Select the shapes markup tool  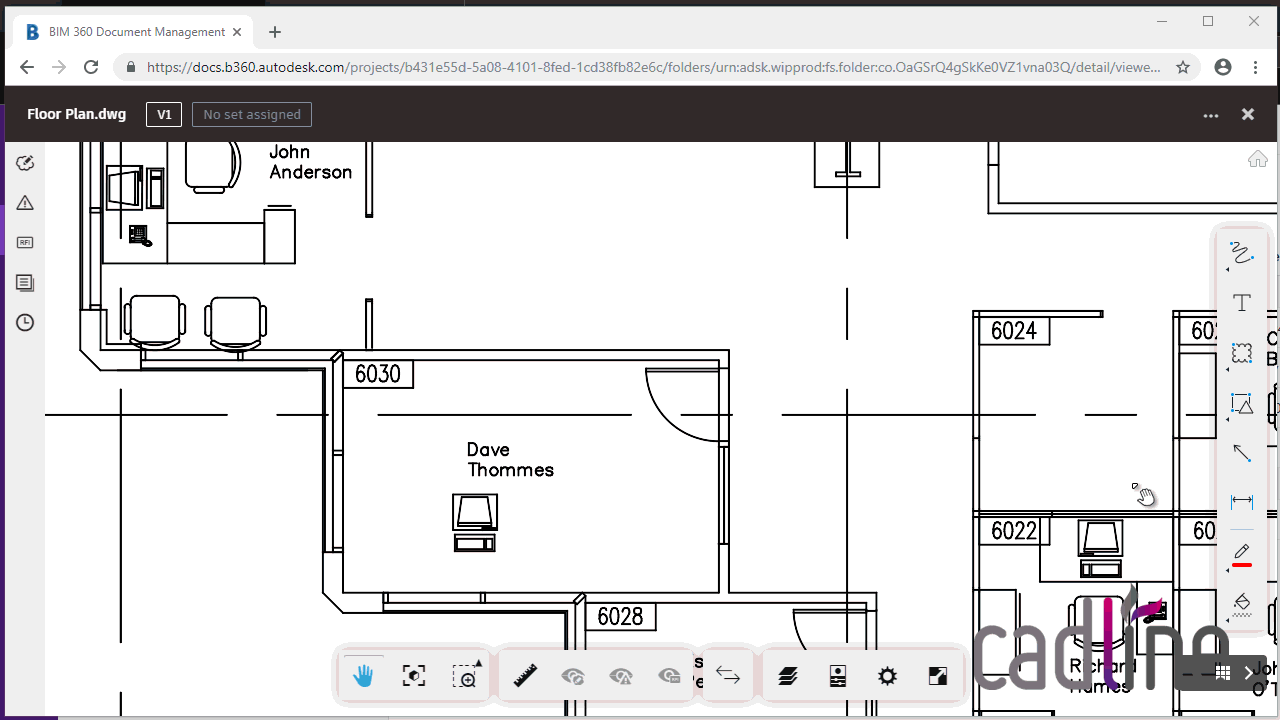[x=1241, y=404]
